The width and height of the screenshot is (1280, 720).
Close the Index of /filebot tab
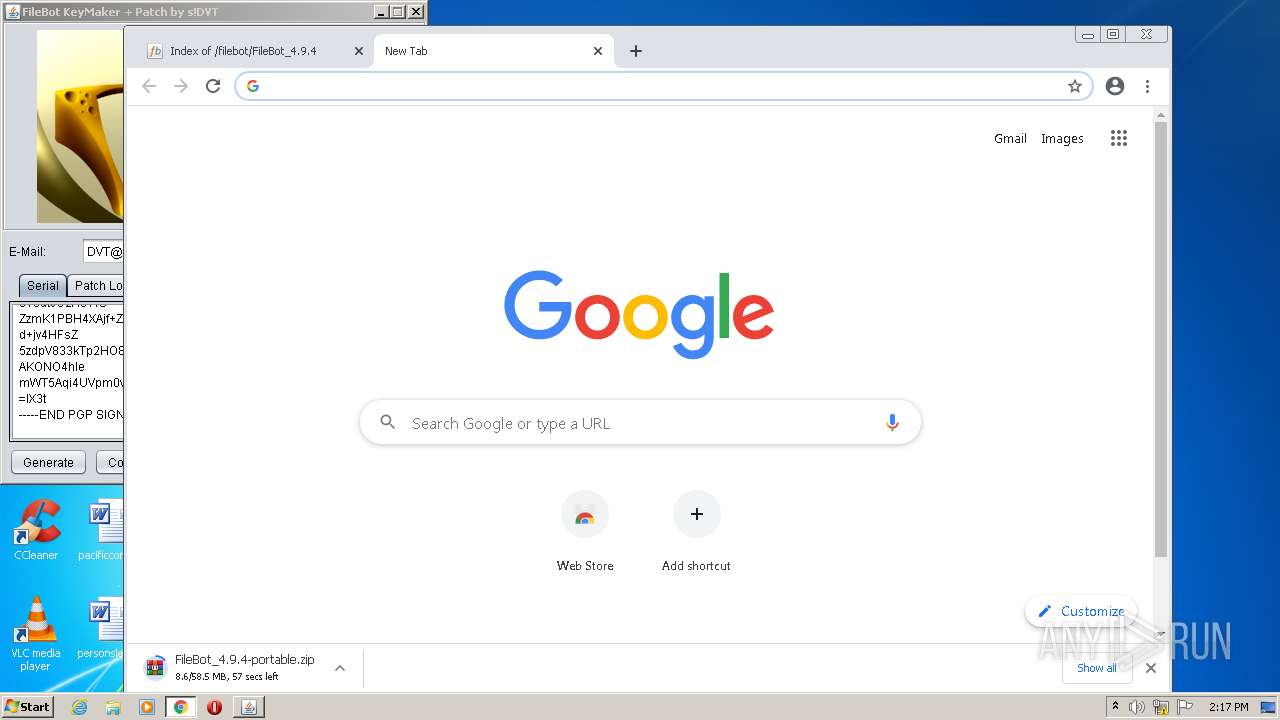359,51
